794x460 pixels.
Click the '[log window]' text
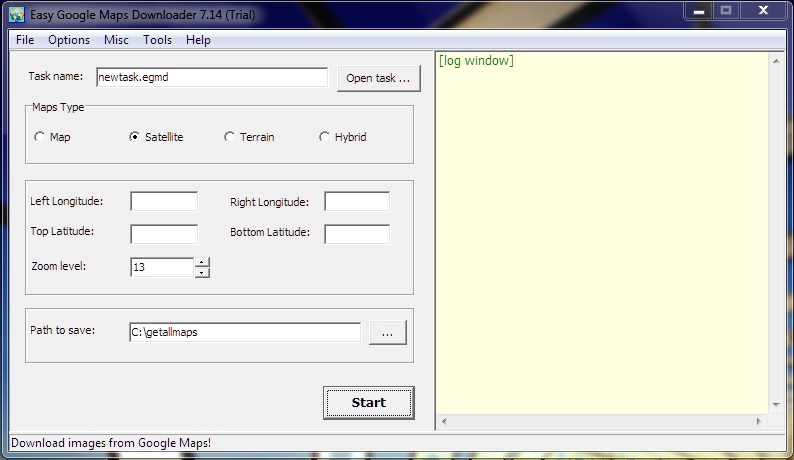tap(476, 61)
